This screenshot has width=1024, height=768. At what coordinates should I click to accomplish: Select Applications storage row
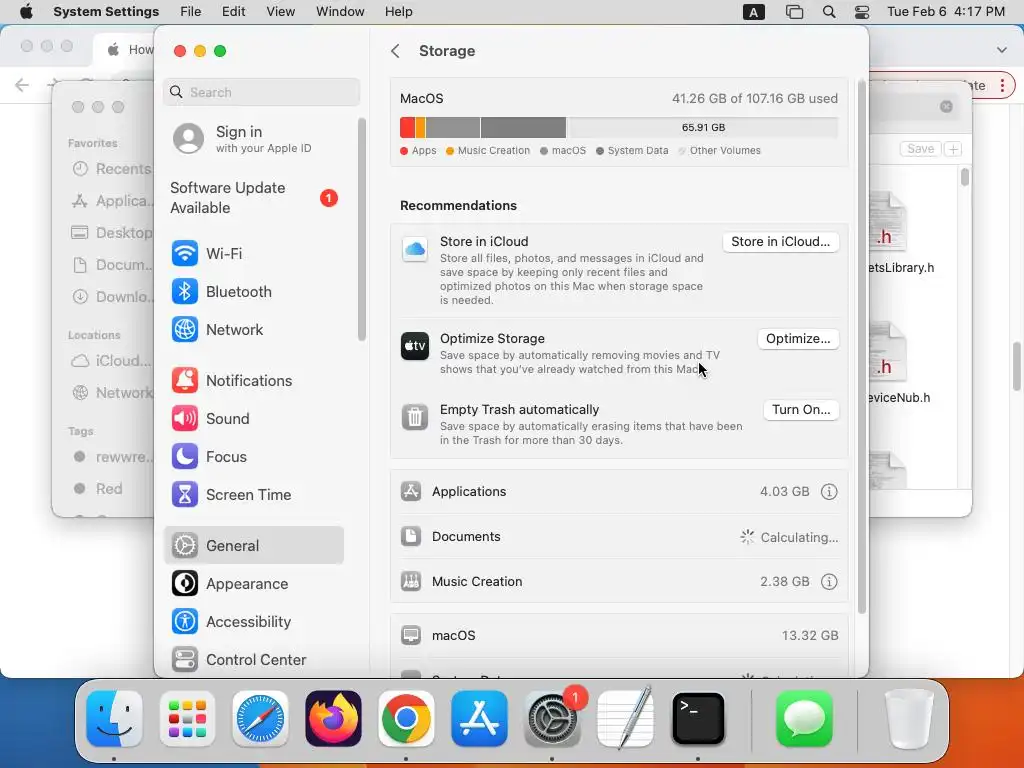point(619,492)
